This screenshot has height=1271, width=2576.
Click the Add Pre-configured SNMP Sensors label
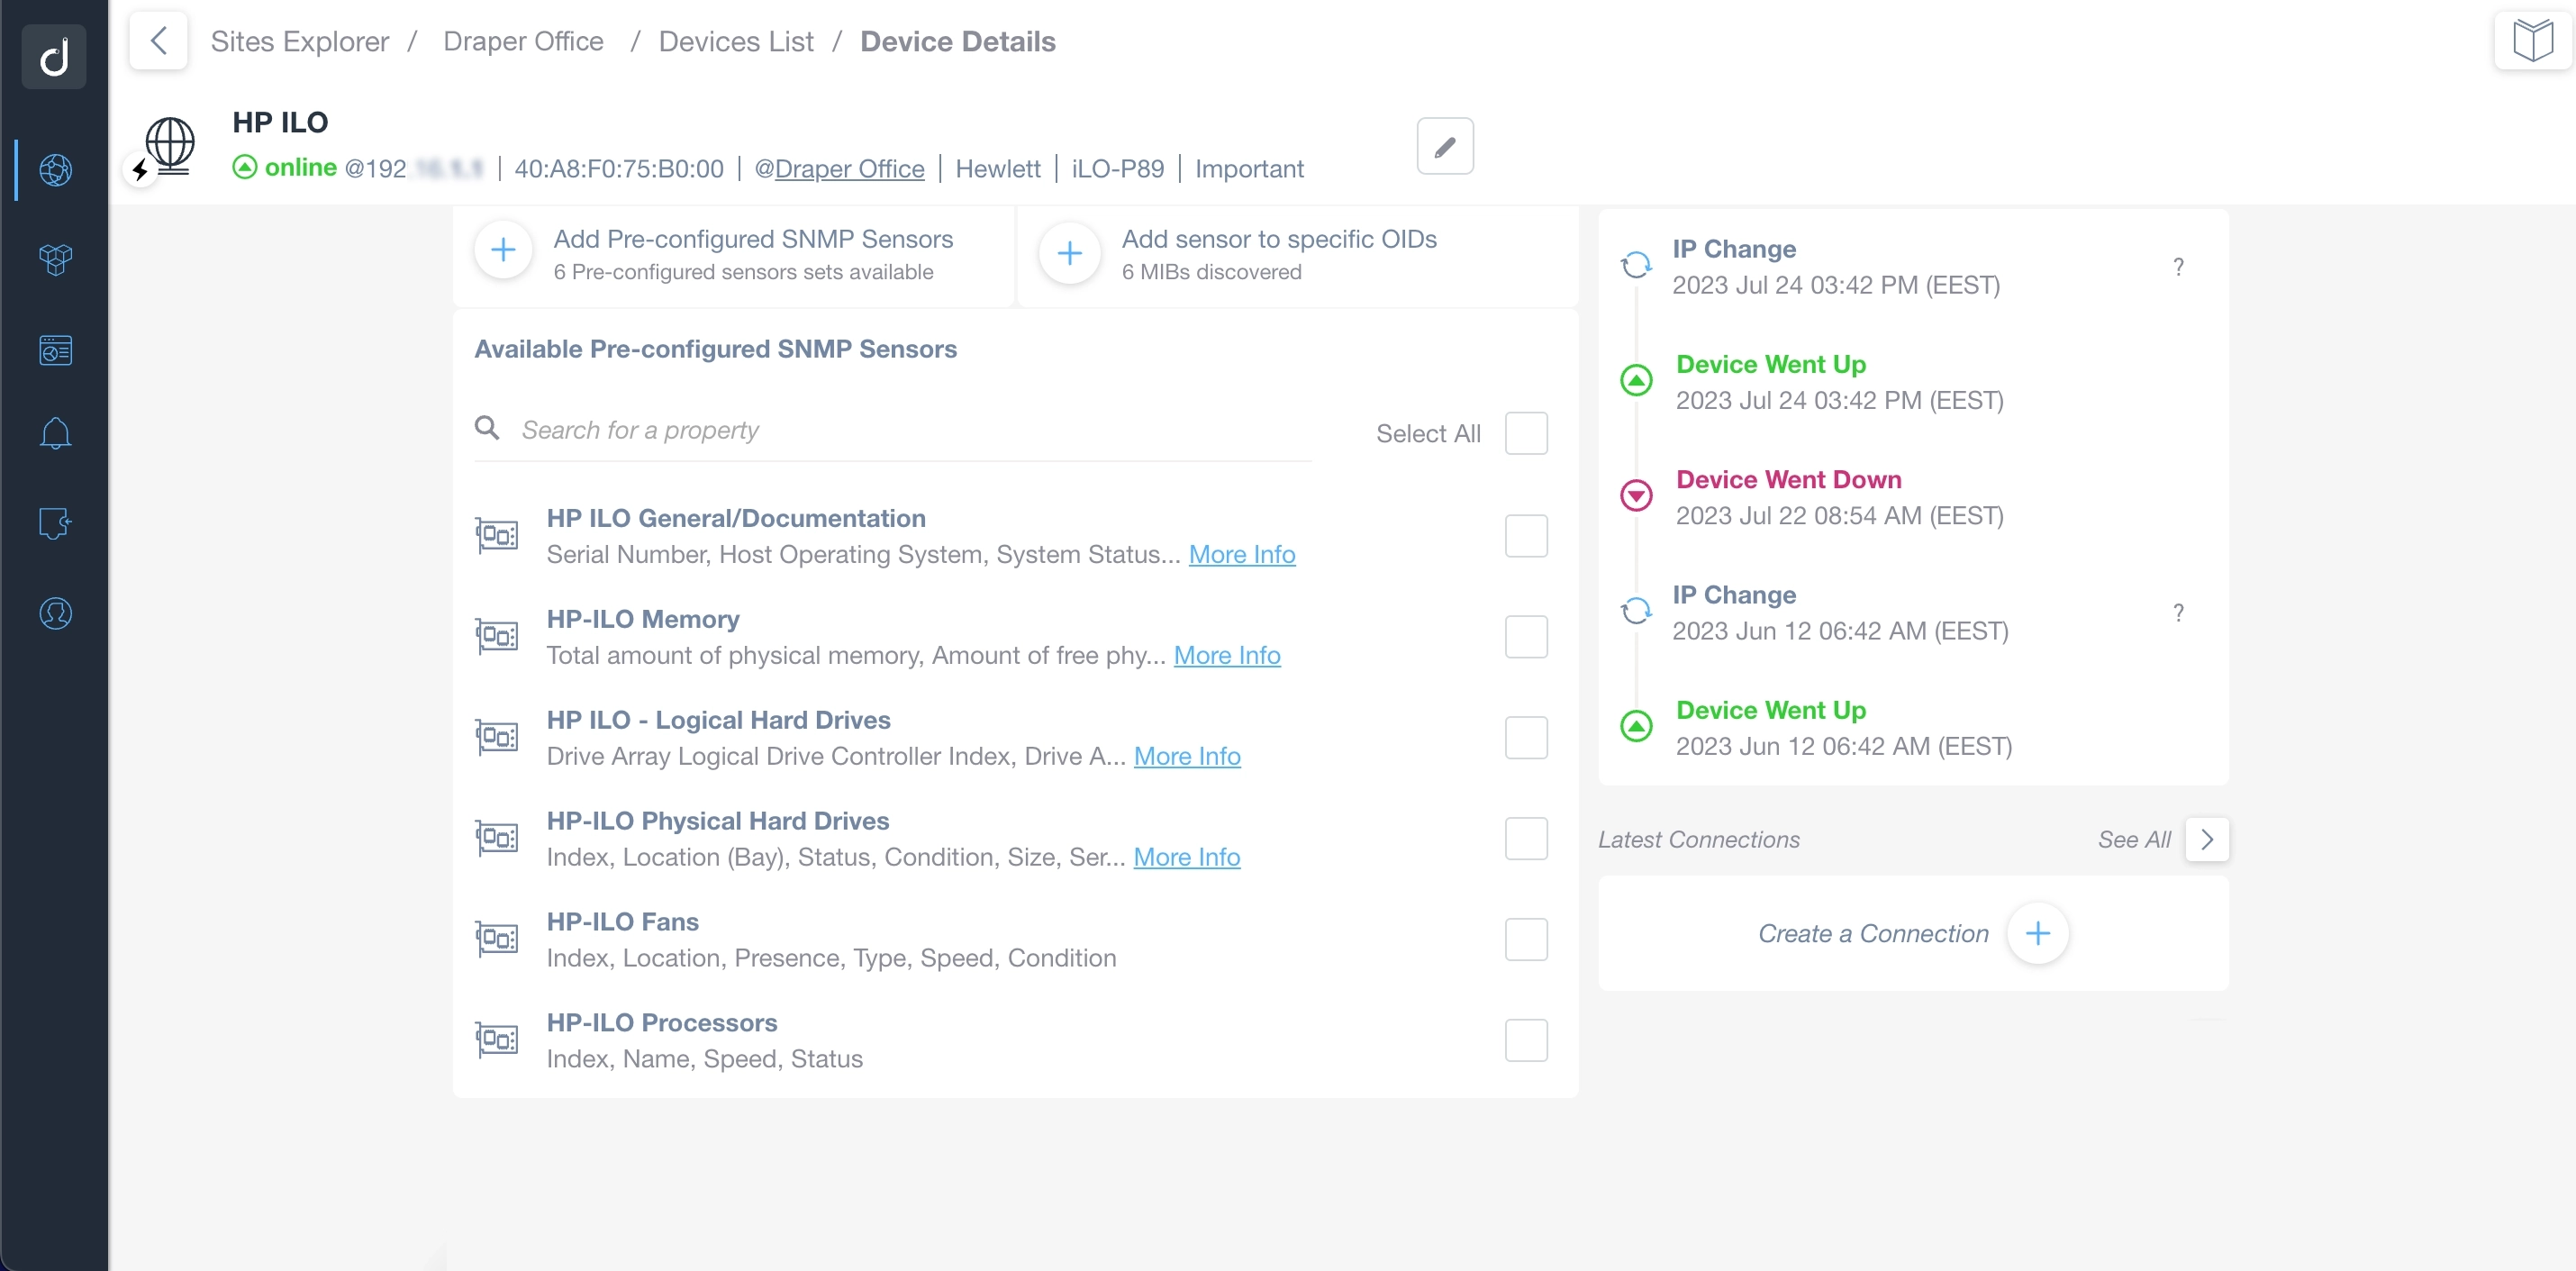click(753, 239)
